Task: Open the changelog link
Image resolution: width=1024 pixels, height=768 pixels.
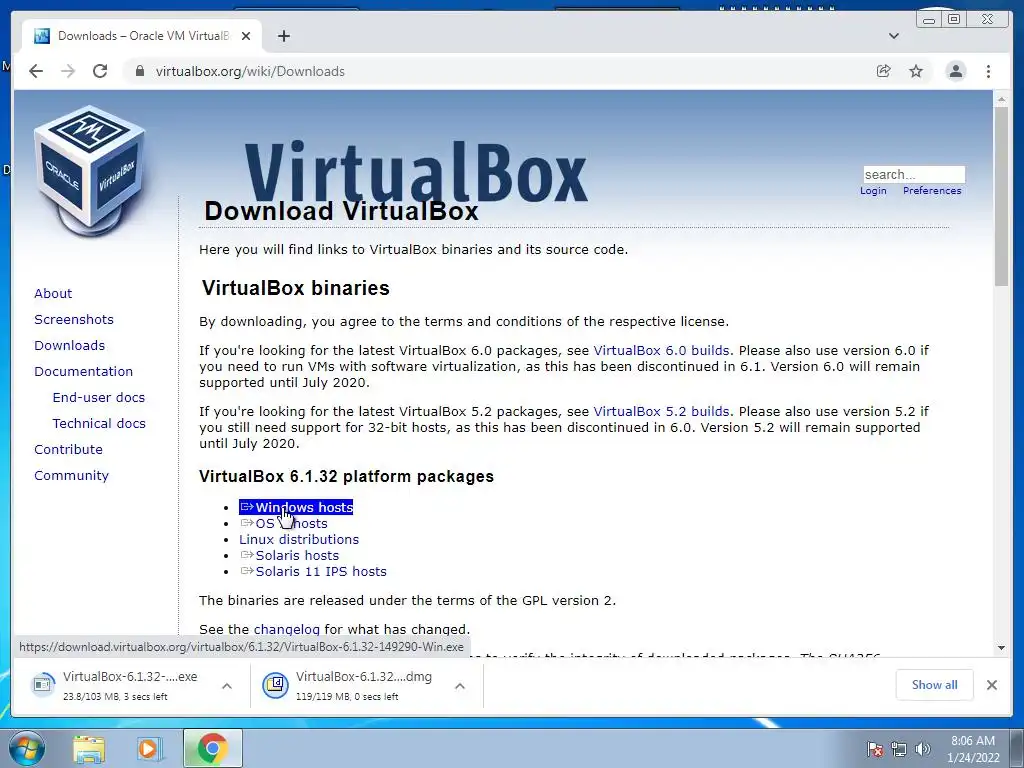Action: tap(287, 630)
